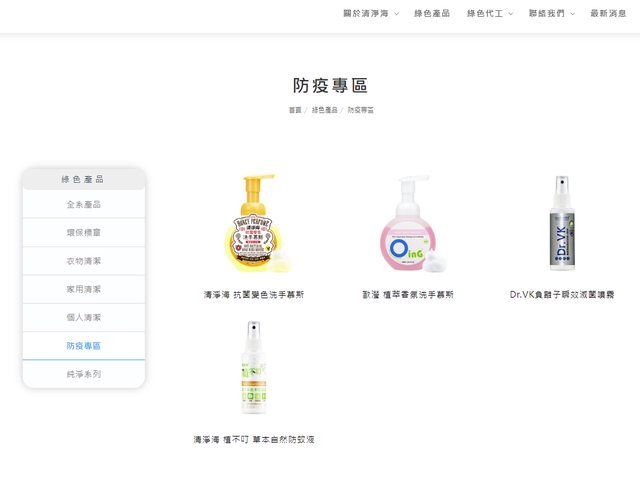Select the highlighted 防疫專區 sidebar item

click(x=83, y=345)
